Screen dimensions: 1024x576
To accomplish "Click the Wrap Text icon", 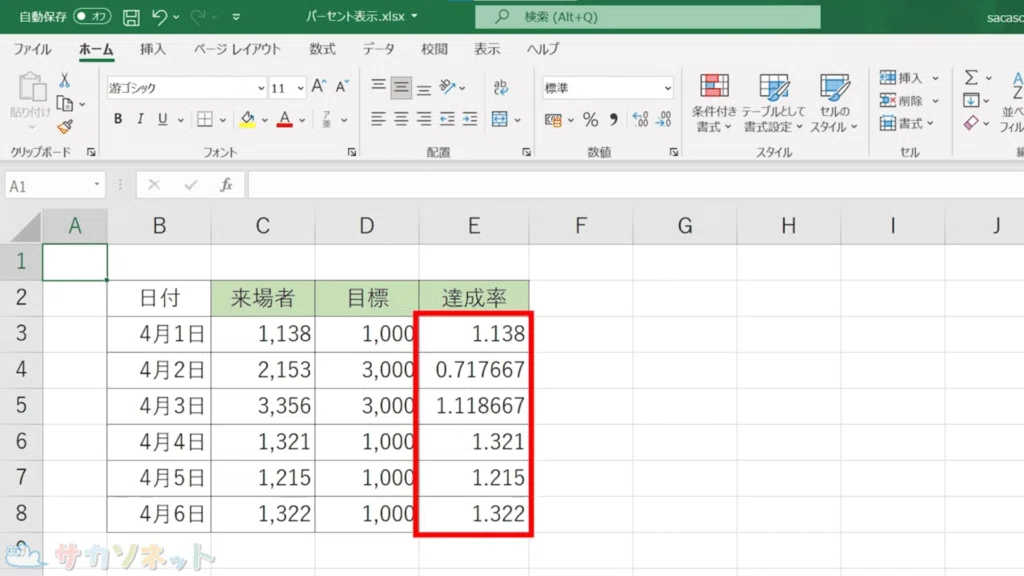I will coord(500,87).
